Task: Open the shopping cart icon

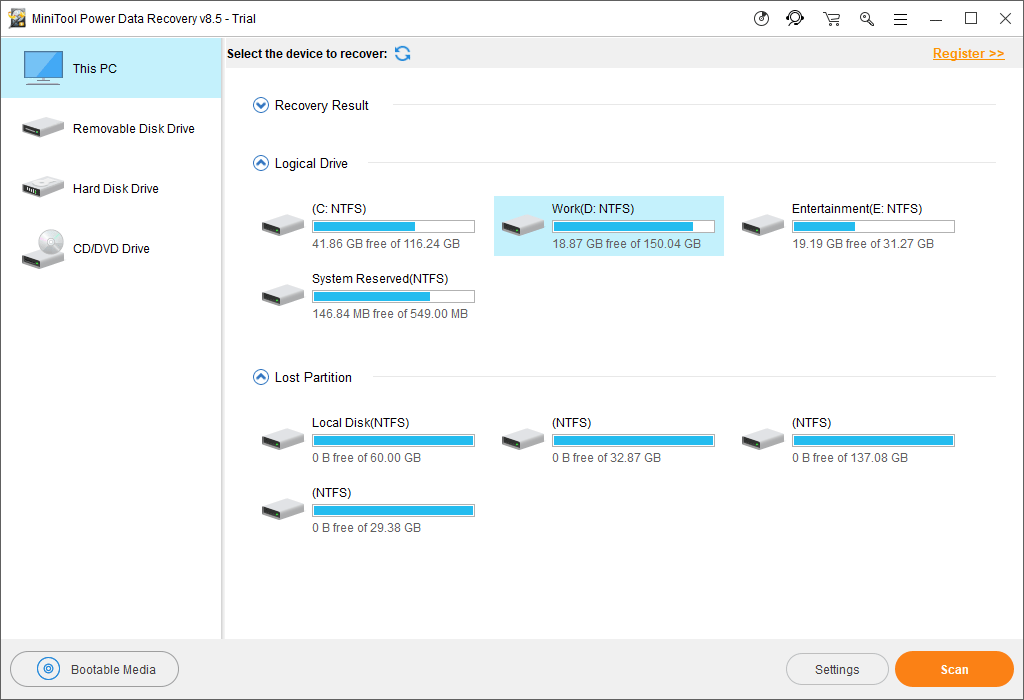Action: tap(831, 19)
